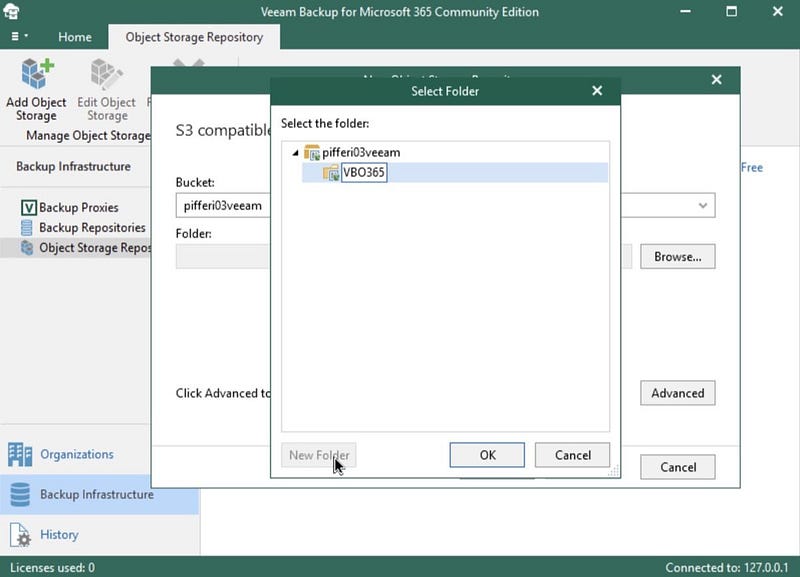Viewport: 800px width, 577px height.
Task: Click the VBO365 folder name edit field
Action: (x=364, y=172)
